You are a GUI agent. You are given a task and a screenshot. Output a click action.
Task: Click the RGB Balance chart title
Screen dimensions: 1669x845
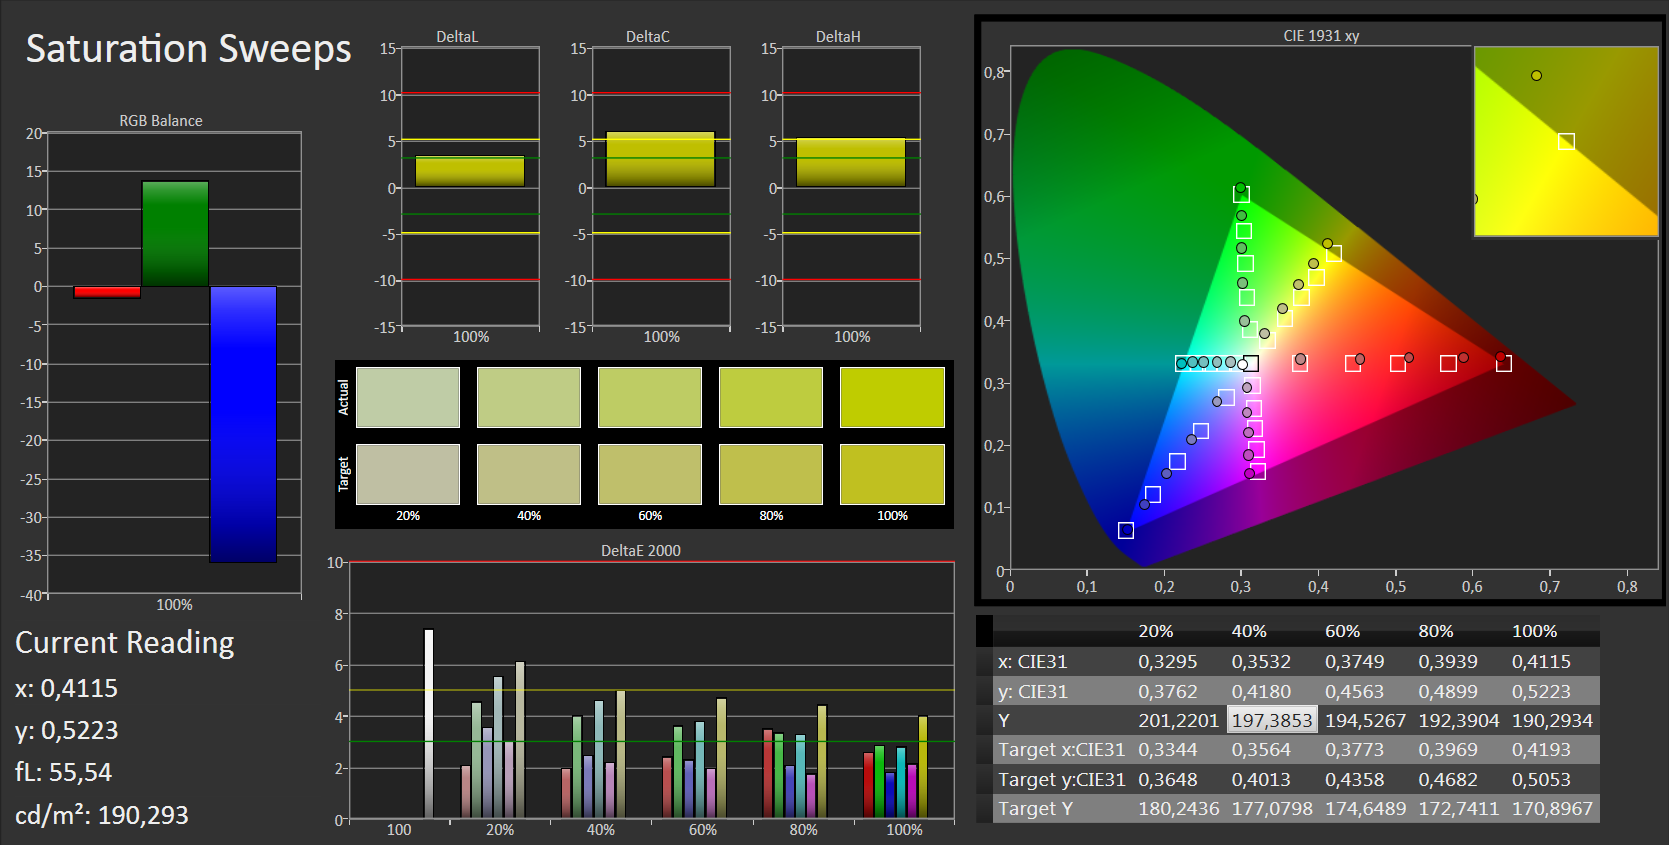(161, 120)
